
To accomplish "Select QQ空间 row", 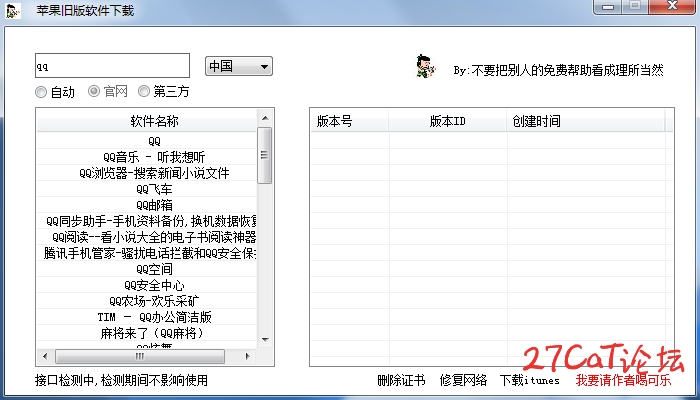I will 146,269.
